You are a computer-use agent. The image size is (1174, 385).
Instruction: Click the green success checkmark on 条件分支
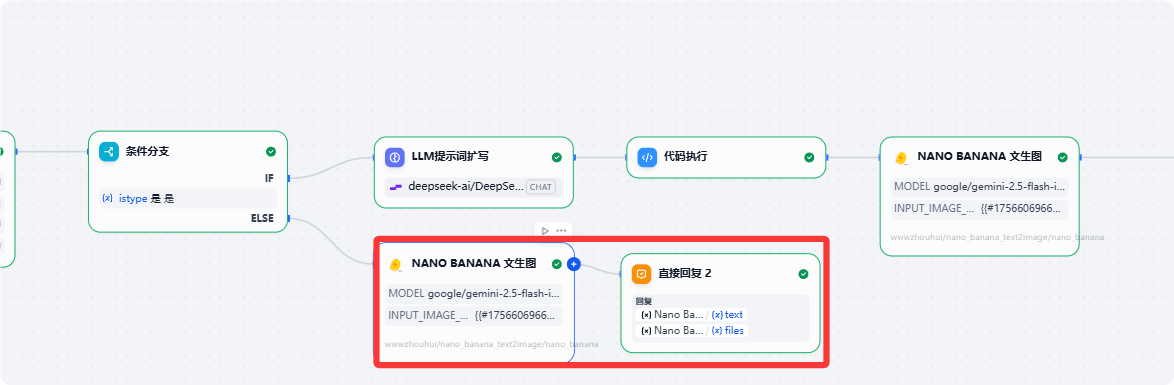coord(271,151)
